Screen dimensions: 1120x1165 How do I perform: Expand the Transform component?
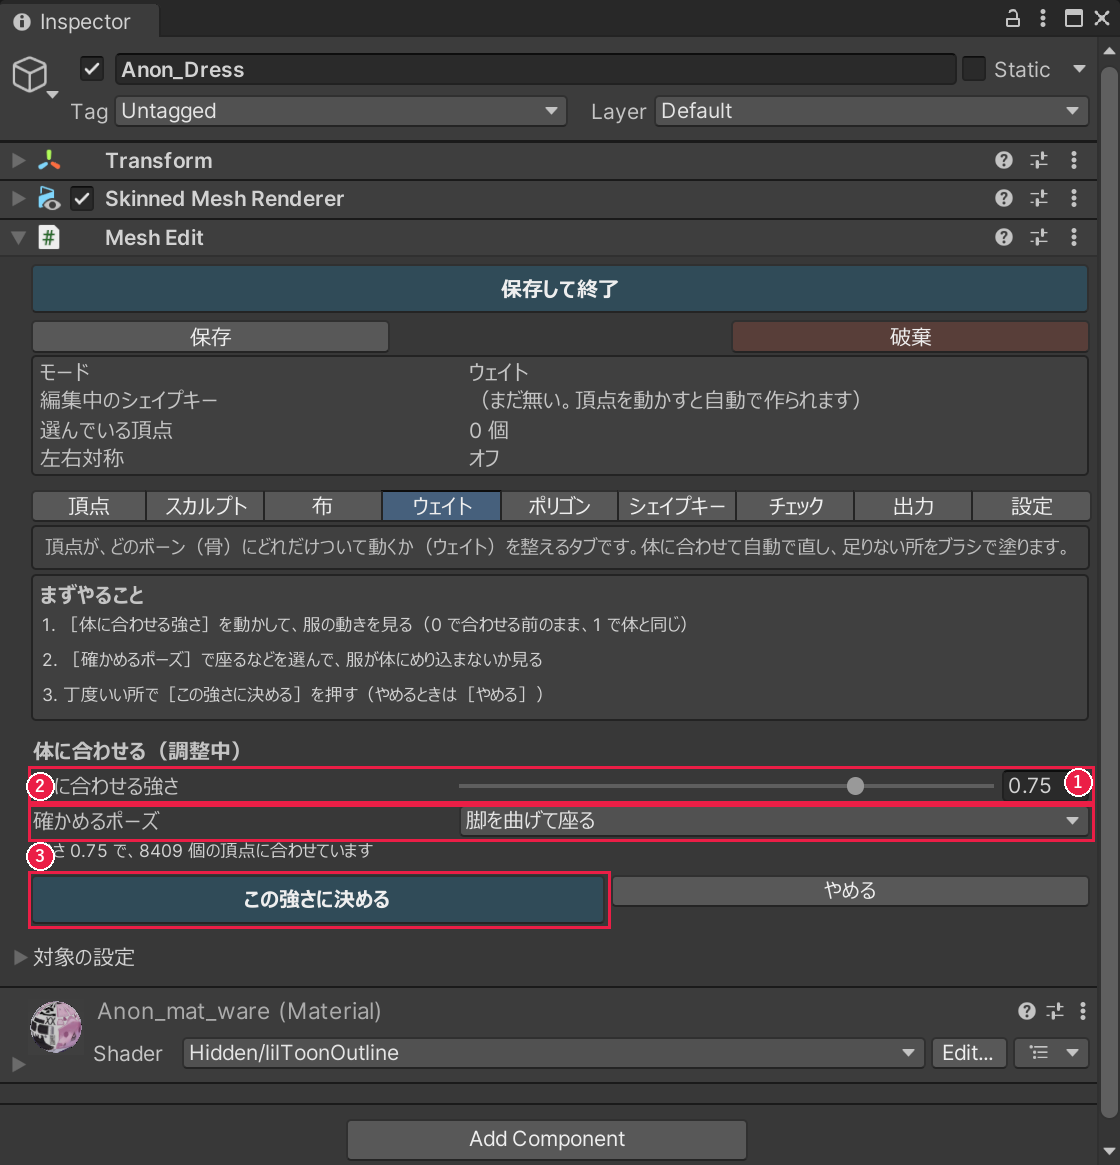pyautogui.click(x=19, y=160)
